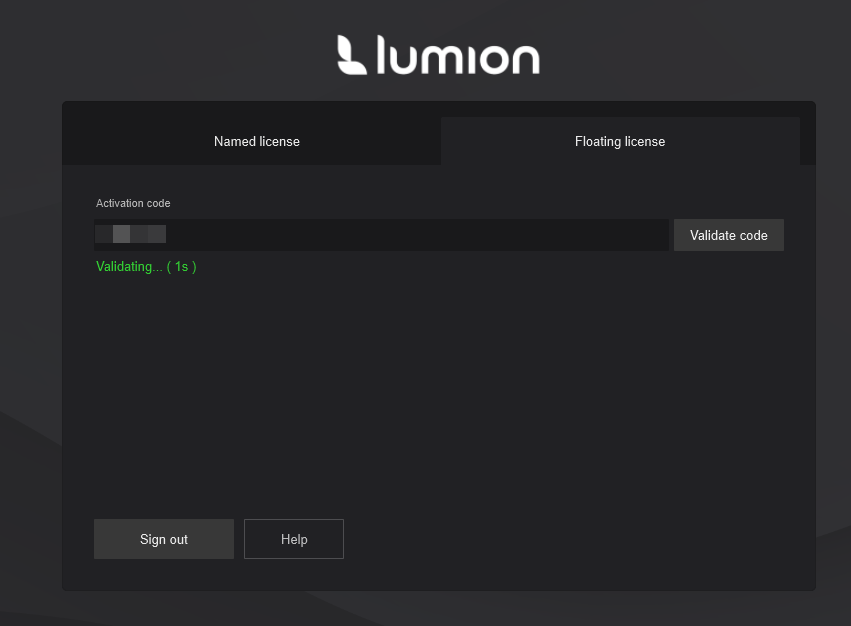This screenshot has height=626, width=851.
Task: Click inside the Activation code input field
Action: pyautogui.click(x=380, y=234)
